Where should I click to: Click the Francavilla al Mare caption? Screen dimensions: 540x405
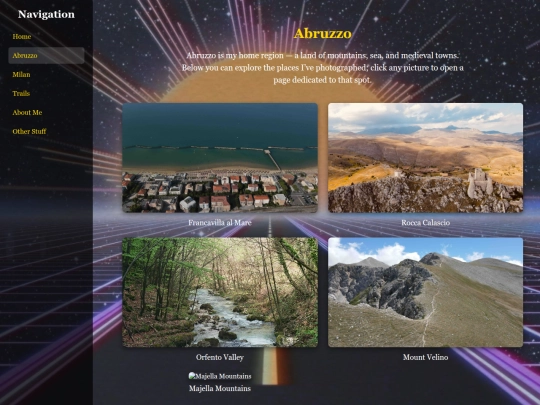click(220, 222)
